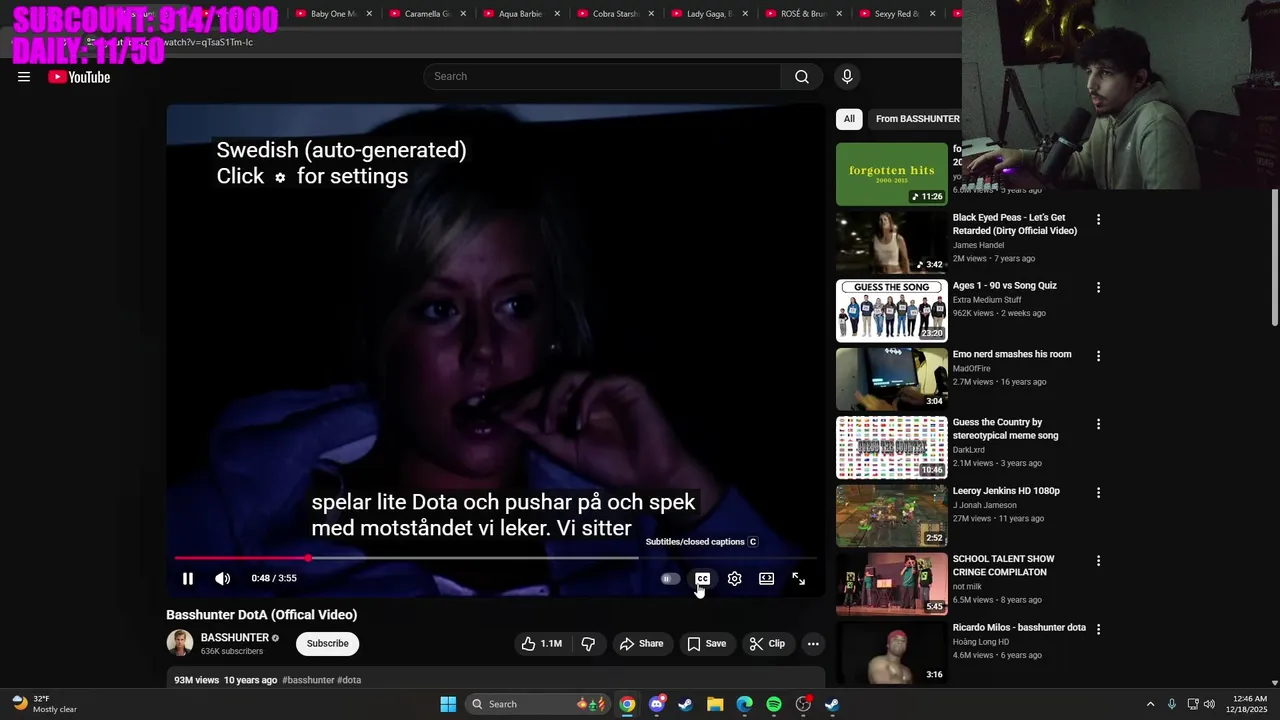Open Guess the Country by stereotypical meme song
The height and width of the screenshot is (720, 1280).
click(1006, 429)
